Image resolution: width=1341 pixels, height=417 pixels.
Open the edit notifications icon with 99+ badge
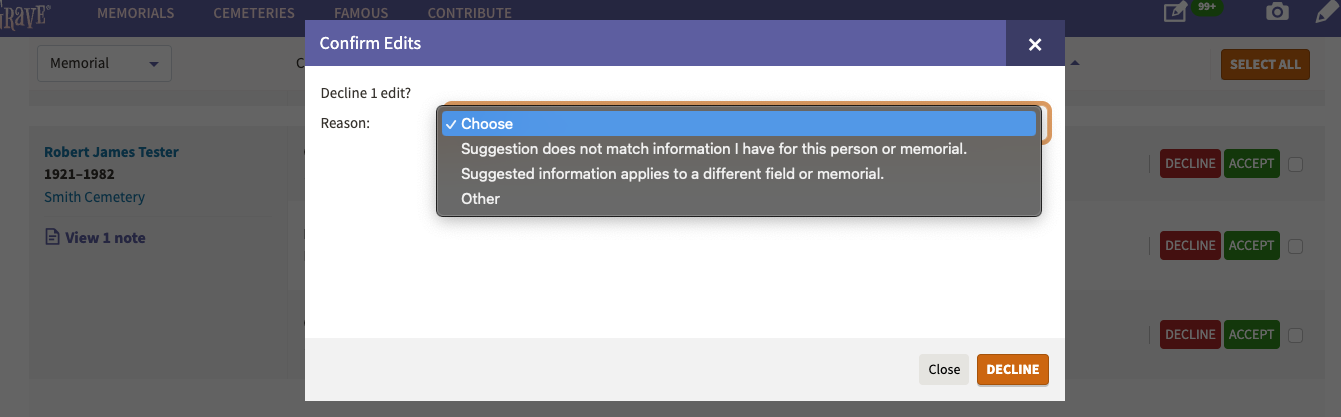point(1175,12)
